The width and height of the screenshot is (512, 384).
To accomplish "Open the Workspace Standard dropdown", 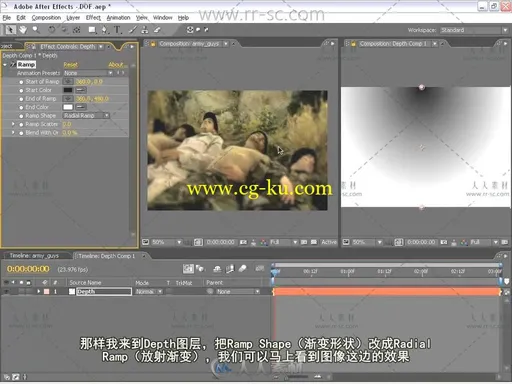I will point(474,30).
